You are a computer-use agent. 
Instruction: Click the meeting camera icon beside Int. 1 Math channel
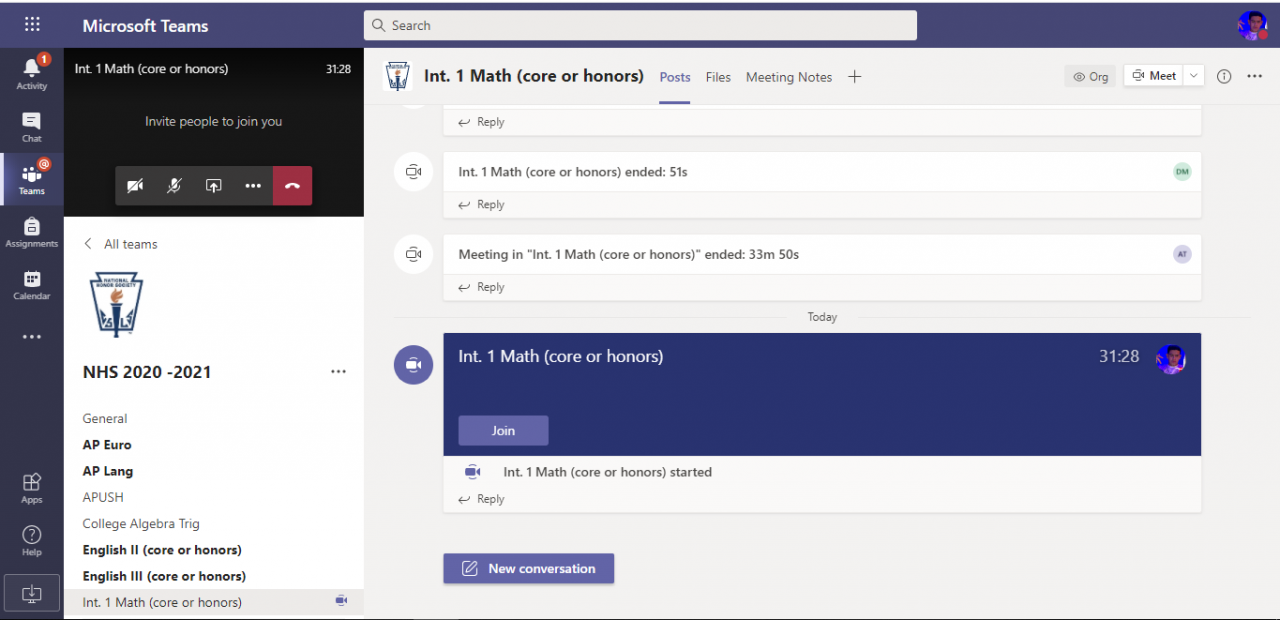coord(341,601)
